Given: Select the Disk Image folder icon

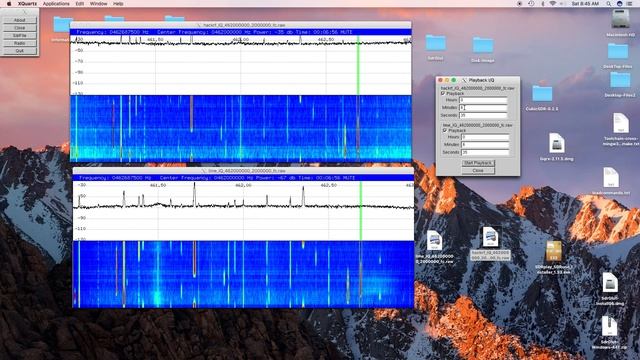Looking at the screenshot, I should pos(483,45).
